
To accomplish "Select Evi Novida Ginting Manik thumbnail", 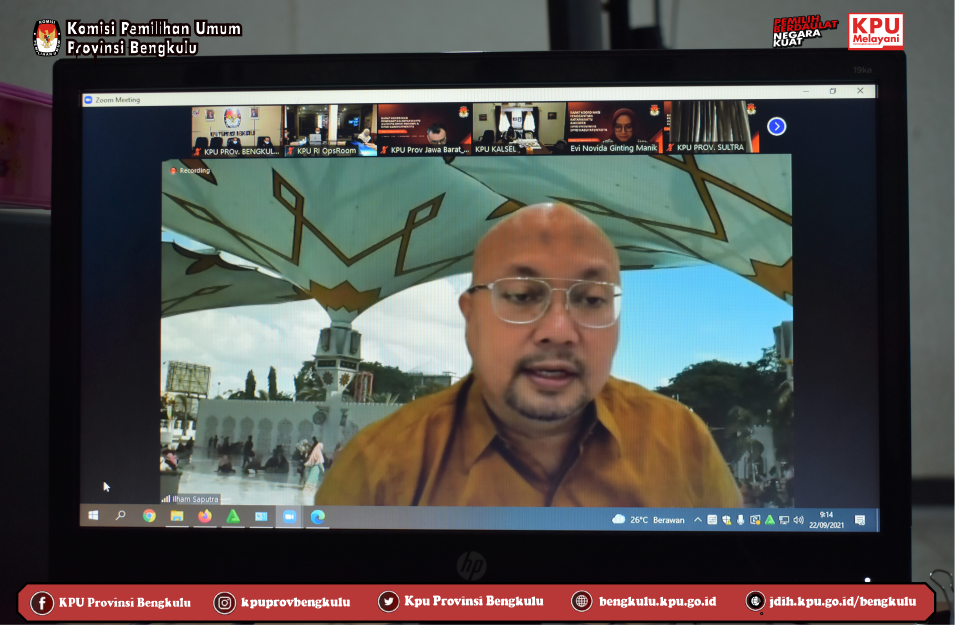I will point(614,128).
